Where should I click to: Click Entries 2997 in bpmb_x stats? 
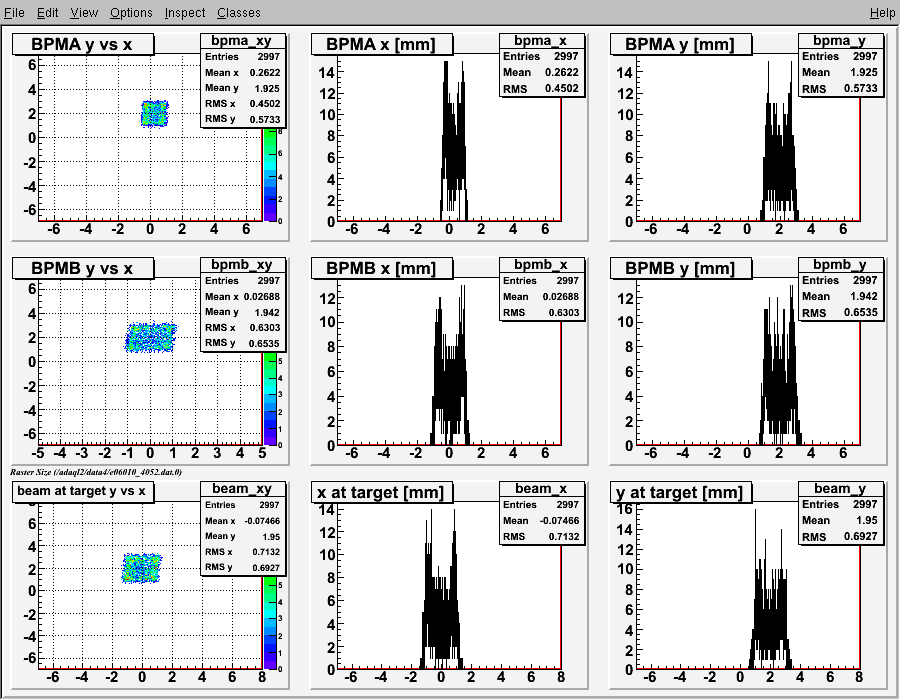point(541,280)
